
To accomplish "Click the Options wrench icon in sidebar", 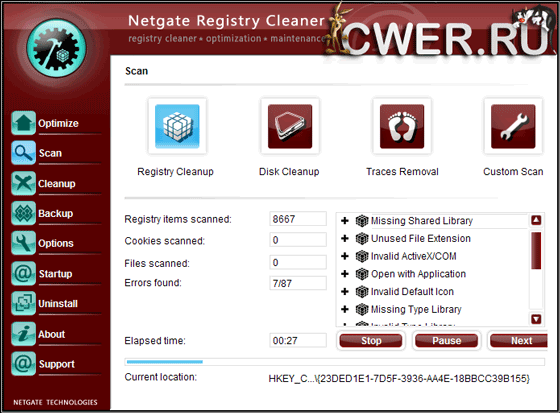I will [x=23, y=243].
